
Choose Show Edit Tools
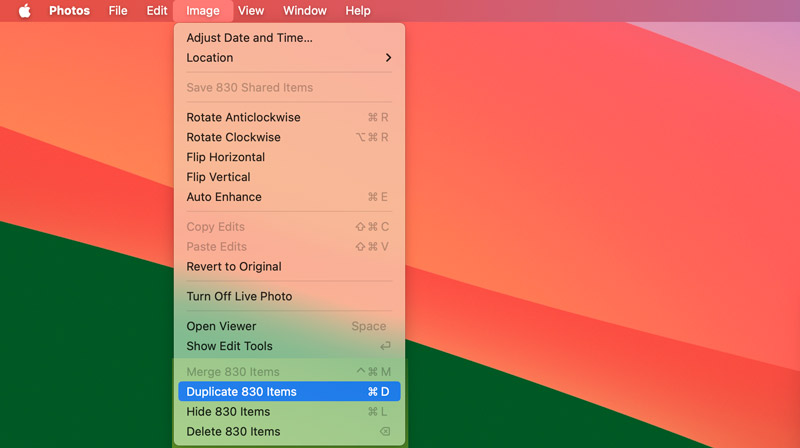pos(289,346)
